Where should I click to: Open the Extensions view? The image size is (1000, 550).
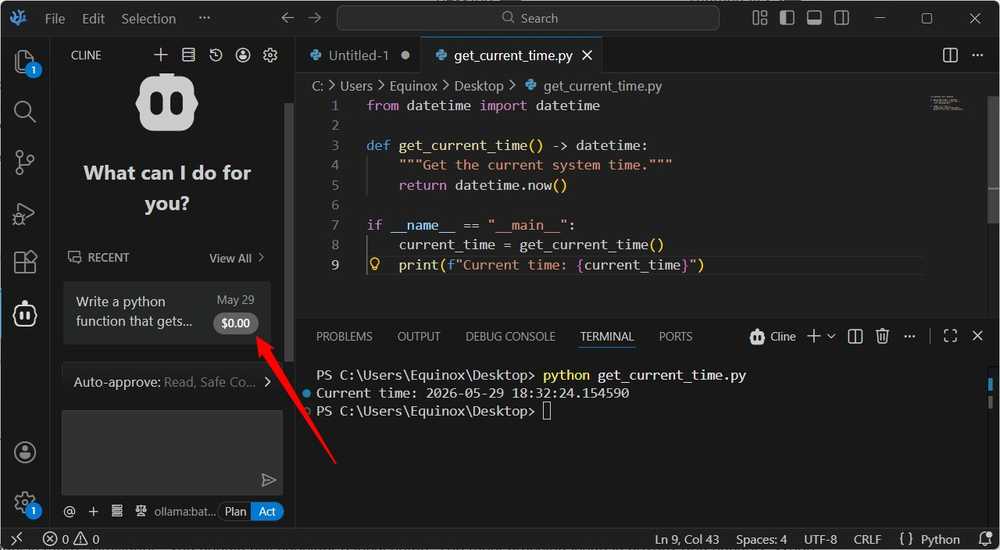point(25,262)
